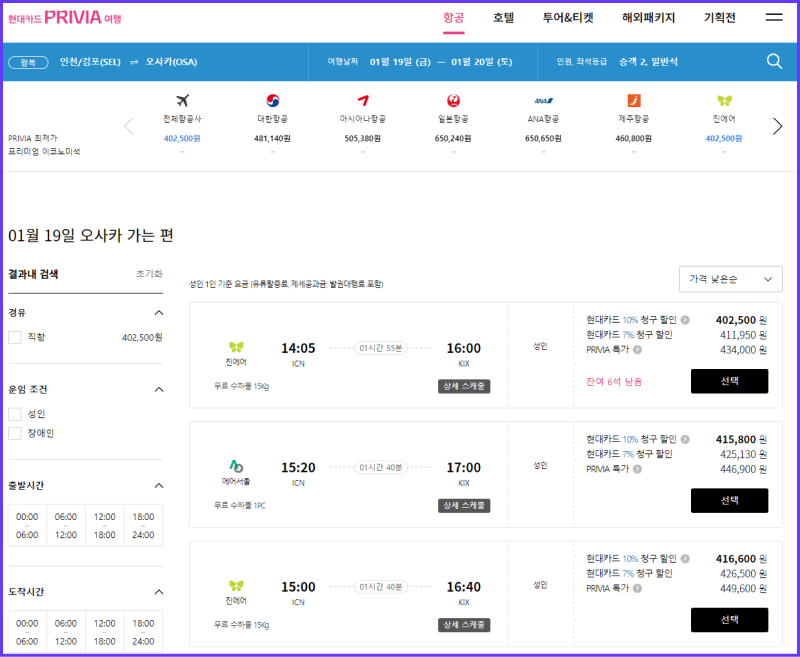This screenshot has width=800, height=657.
Task: Collapse the 운임 조건 filter section
Action: pyautogui.click(x=159, y=390)
